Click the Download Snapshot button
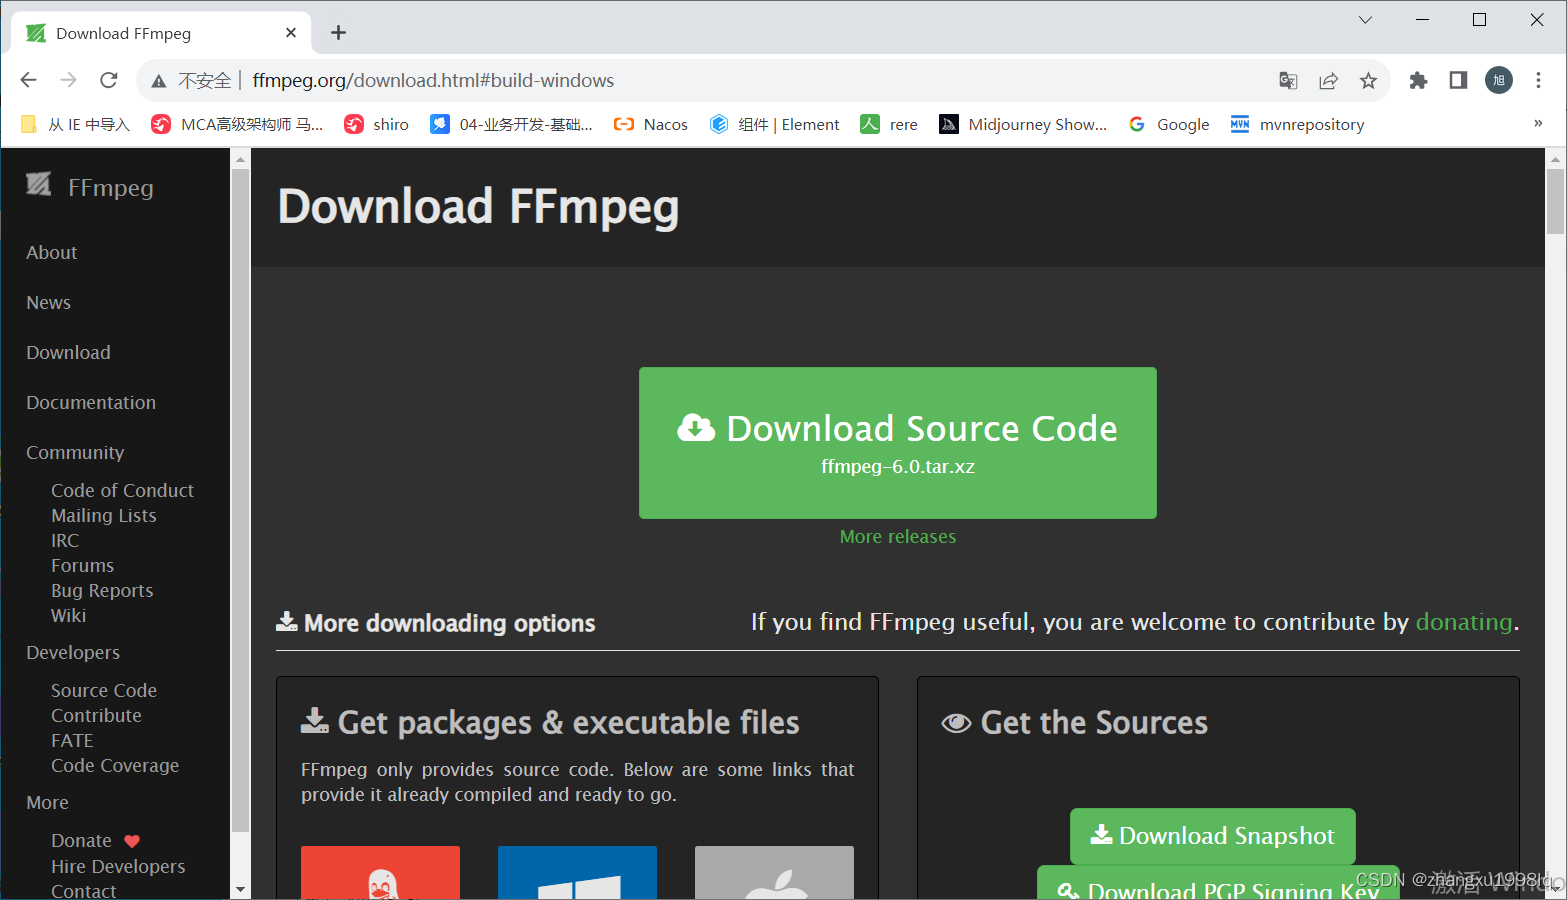The width and height of the screenshot is (1567, 900). [x=1213, y=836]
